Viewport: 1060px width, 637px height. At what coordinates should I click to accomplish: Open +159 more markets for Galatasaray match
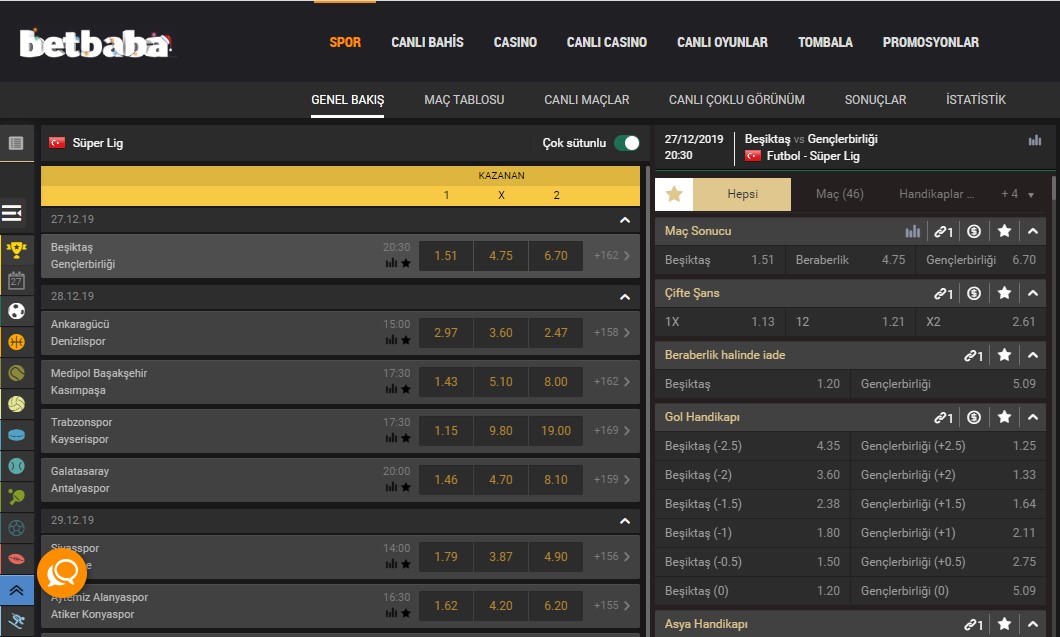click(x=611, y=479)
